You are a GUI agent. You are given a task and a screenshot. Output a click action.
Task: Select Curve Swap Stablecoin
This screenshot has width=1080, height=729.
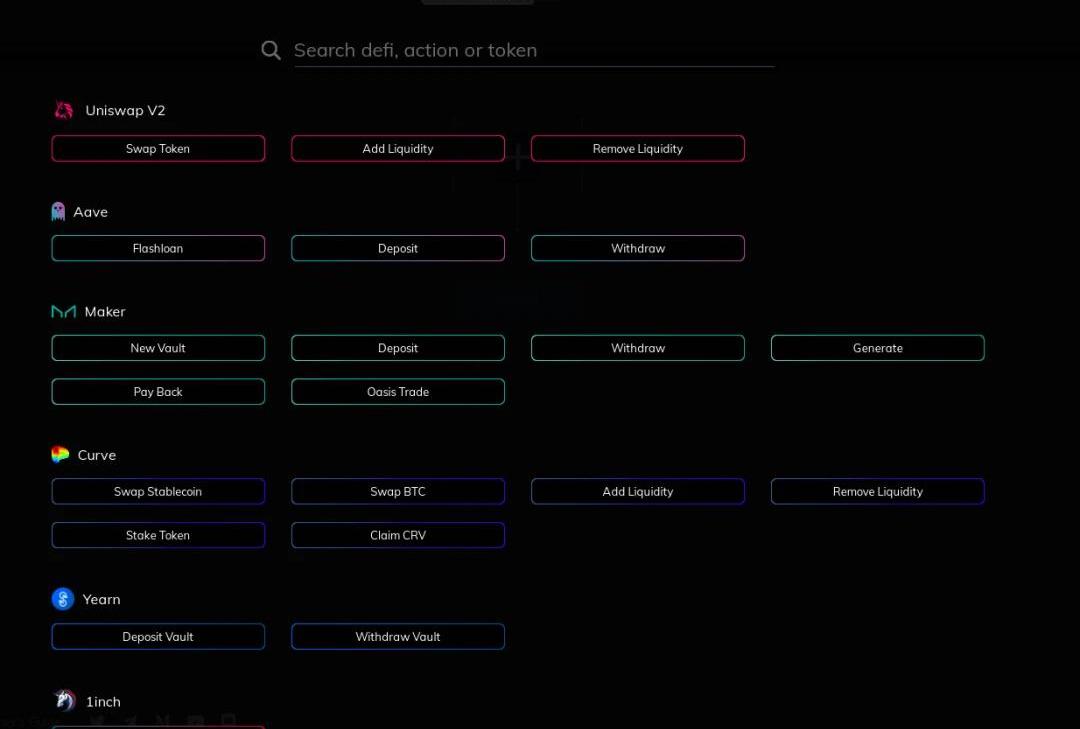tap(158, 491)
